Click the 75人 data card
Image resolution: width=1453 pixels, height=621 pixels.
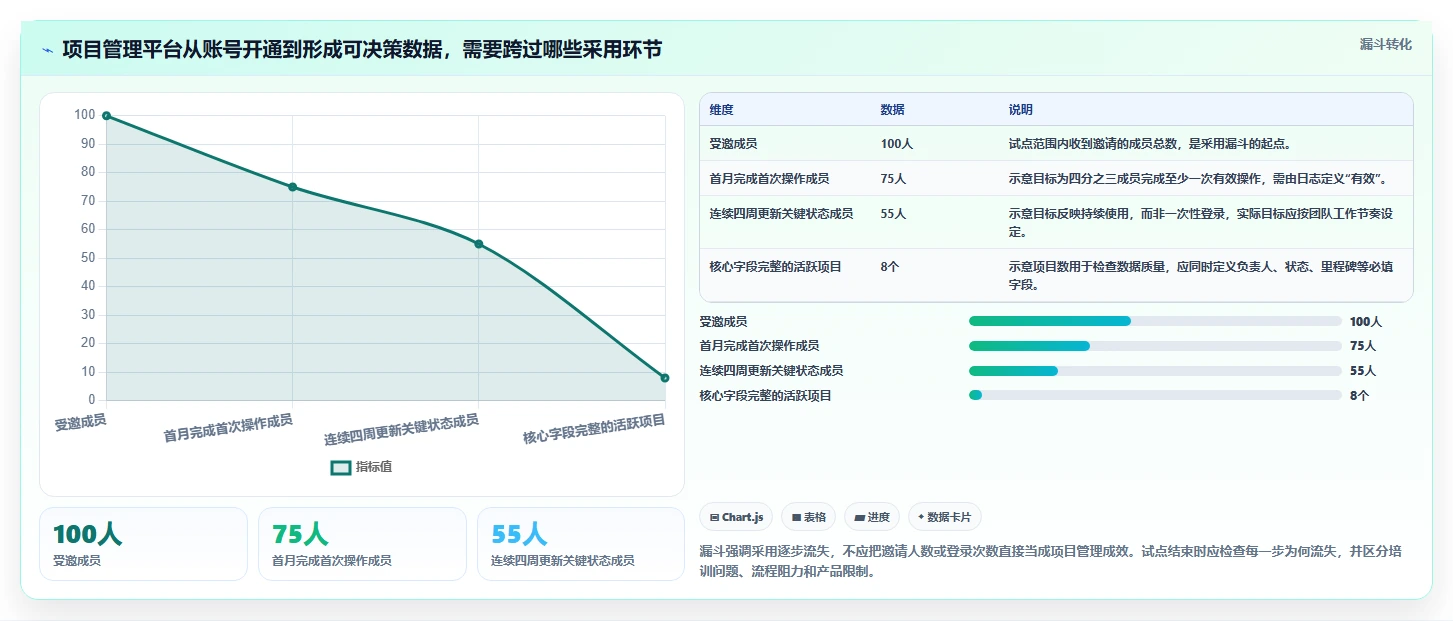(362, 544)
